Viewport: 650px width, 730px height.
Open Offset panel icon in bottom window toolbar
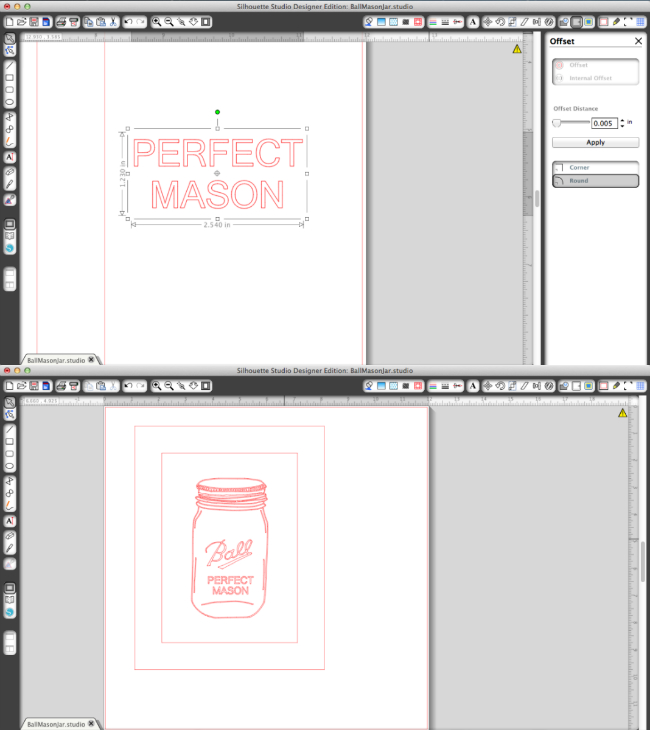pyautogui.click(x=576, y=386)
